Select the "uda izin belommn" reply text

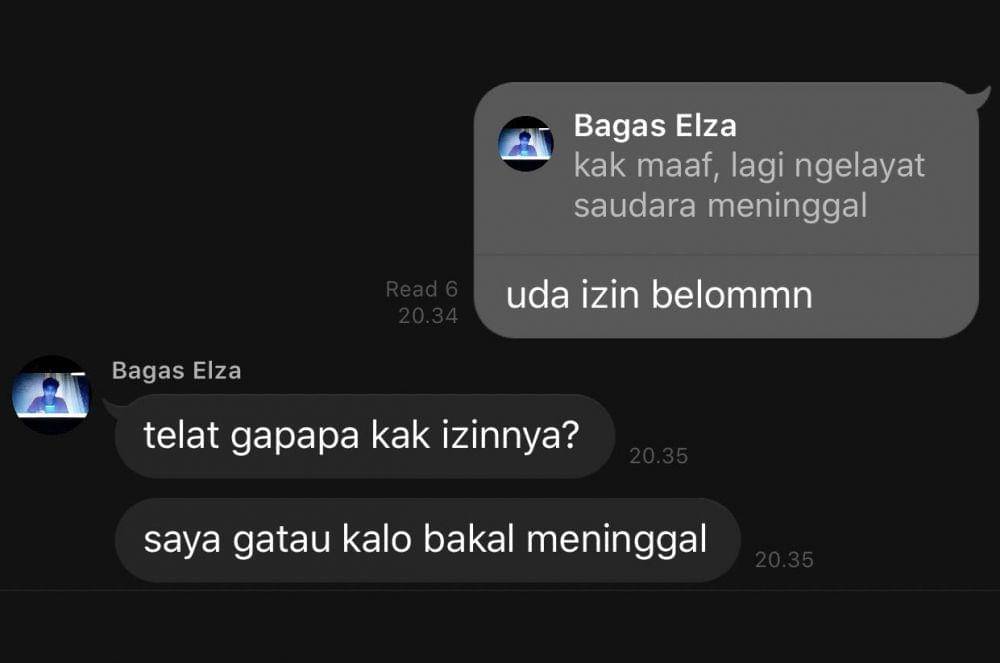659,296
